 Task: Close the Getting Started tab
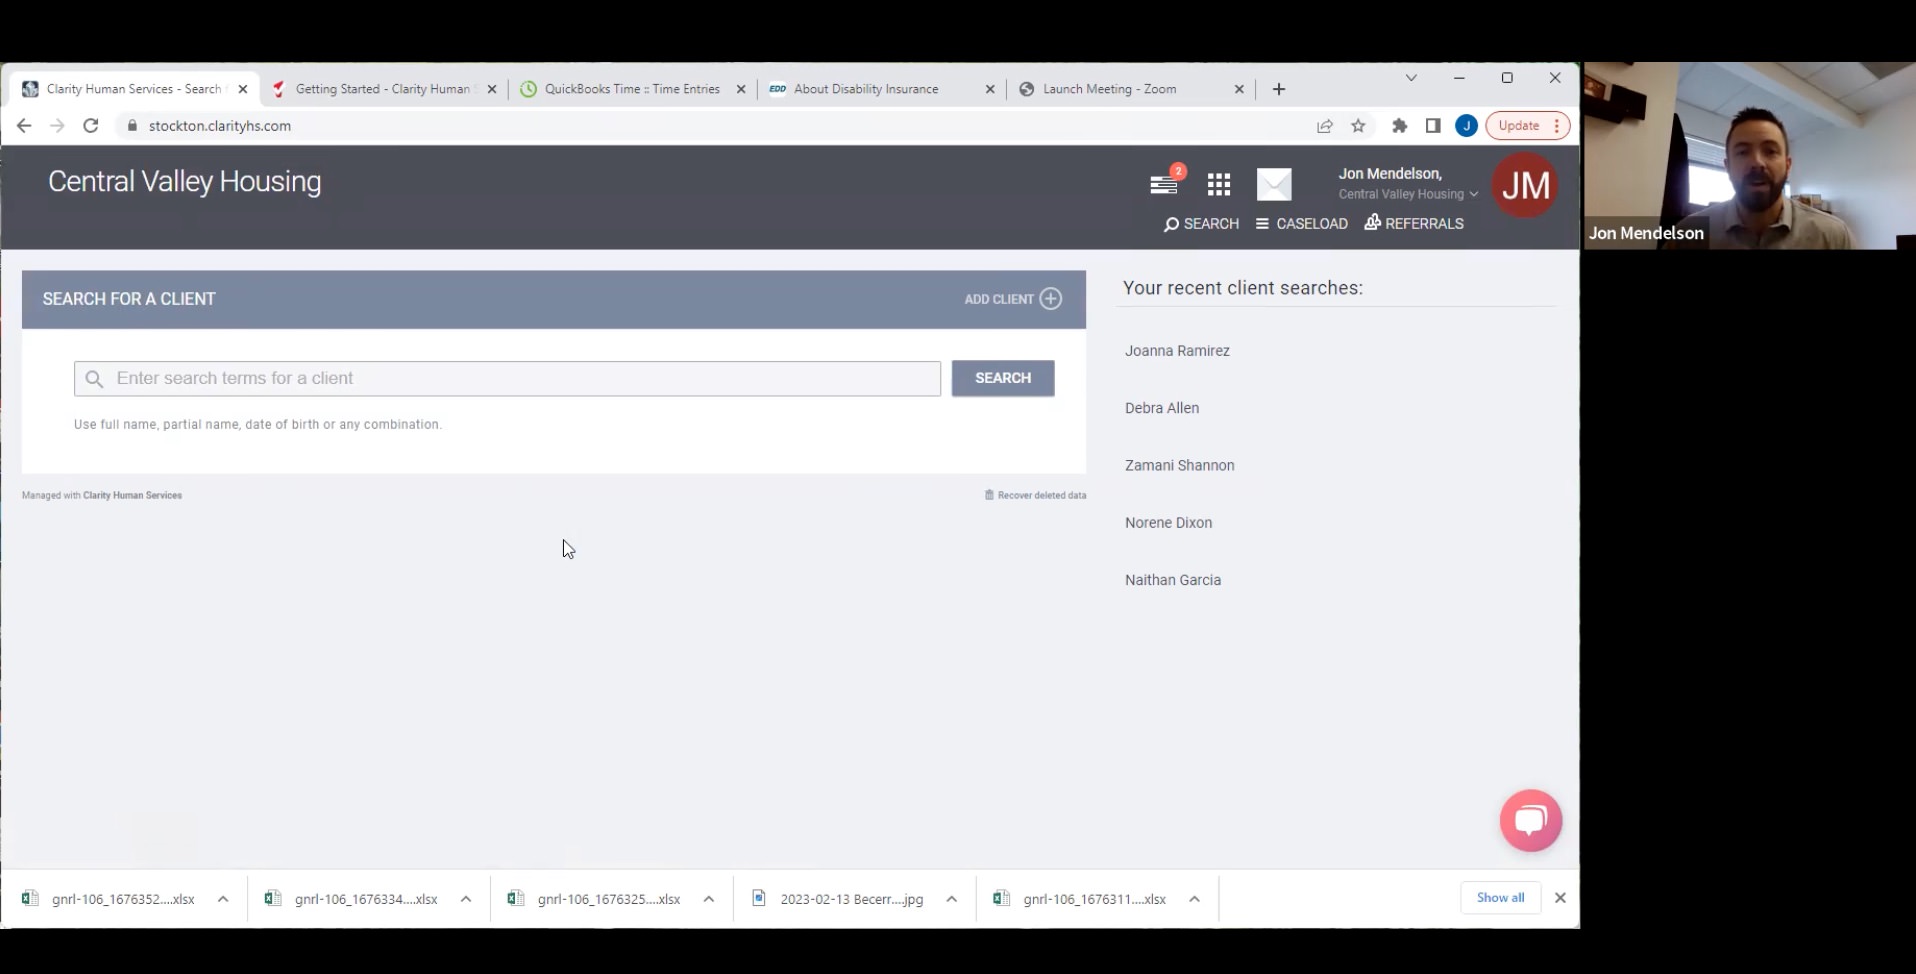pyautogui.click(x=492, y=89)
